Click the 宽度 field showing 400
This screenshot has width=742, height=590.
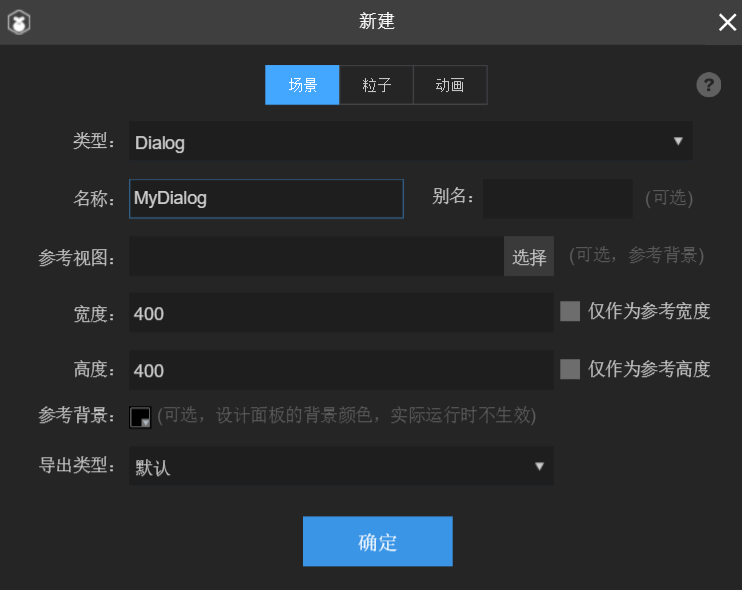[x=340, y=313]
